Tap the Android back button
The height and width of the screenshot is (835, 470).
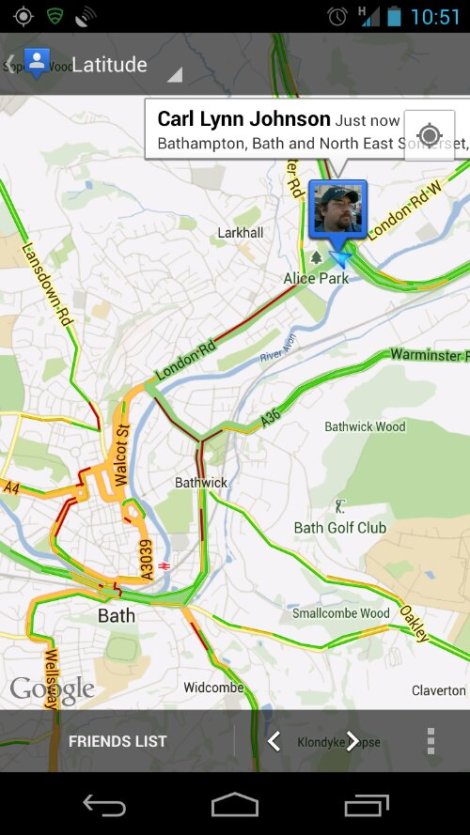click(104, 804)
